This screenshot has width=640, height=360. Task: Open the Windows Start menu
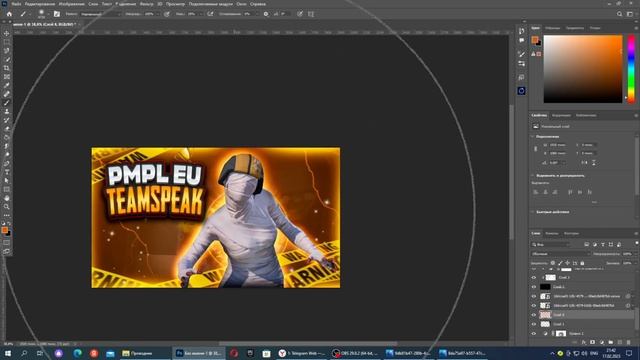[x=8, y=353]
